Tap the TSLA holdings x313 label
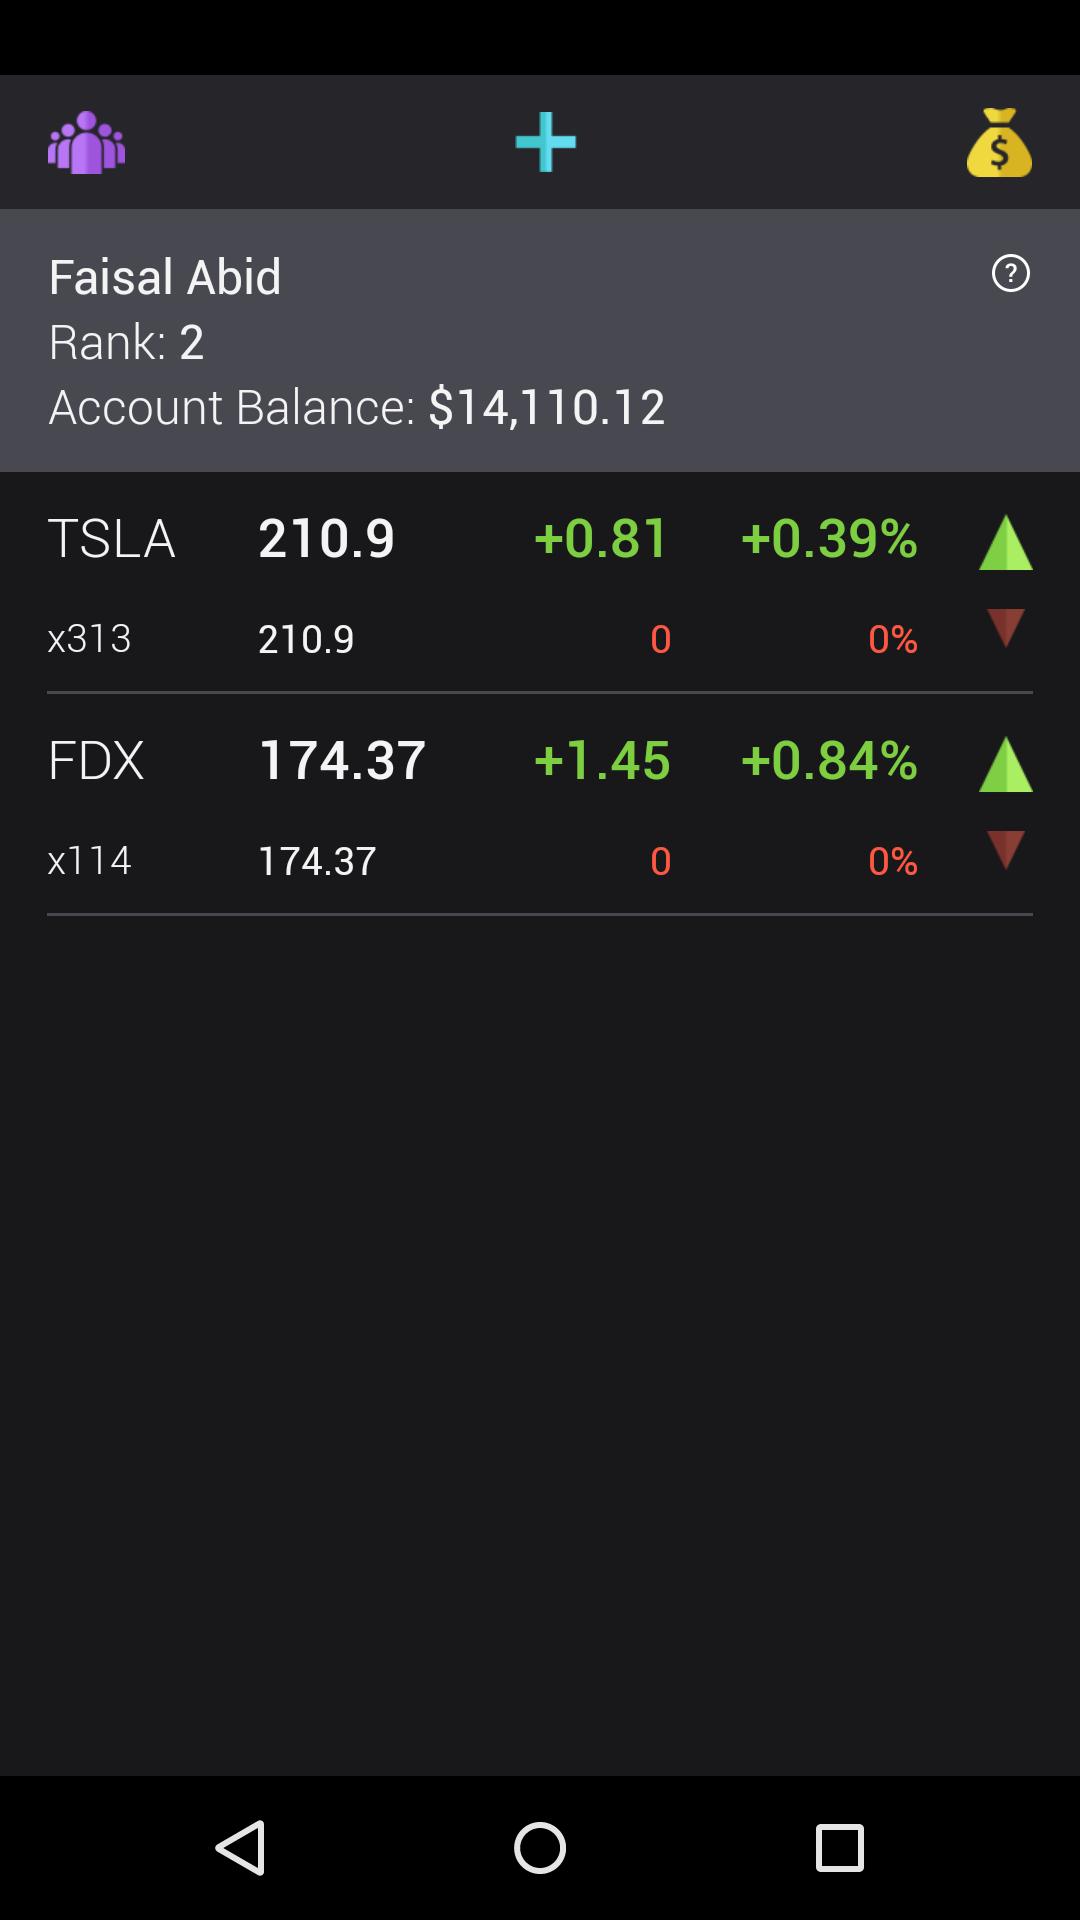Screen dimensions: 1080x1920 pos(90,638)
